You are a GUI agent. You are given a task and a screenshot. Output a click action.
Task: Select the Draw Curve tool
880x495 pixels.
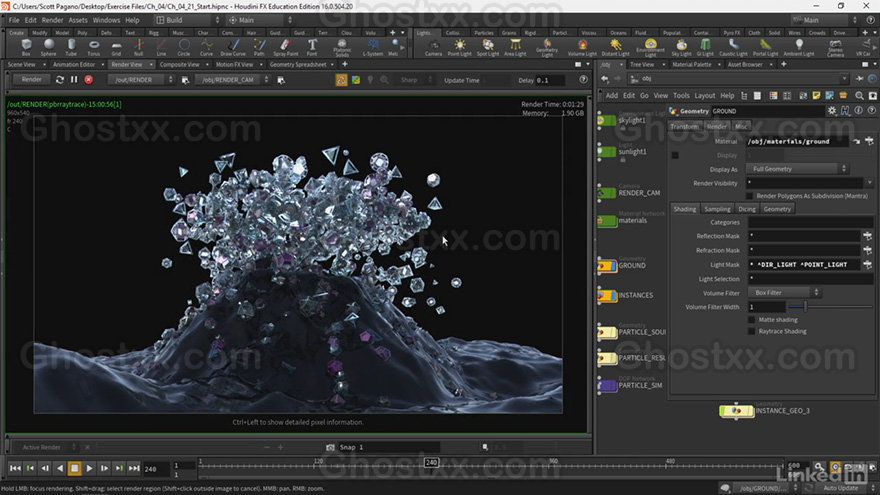pos(233,47)
